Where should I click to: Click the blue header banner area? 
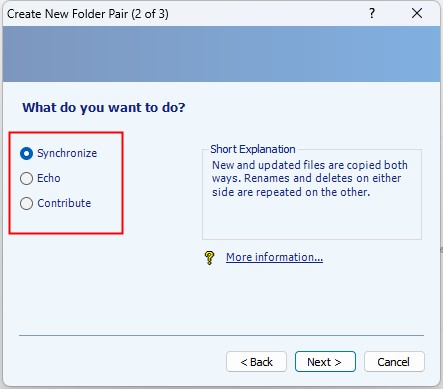click(221, 54)
